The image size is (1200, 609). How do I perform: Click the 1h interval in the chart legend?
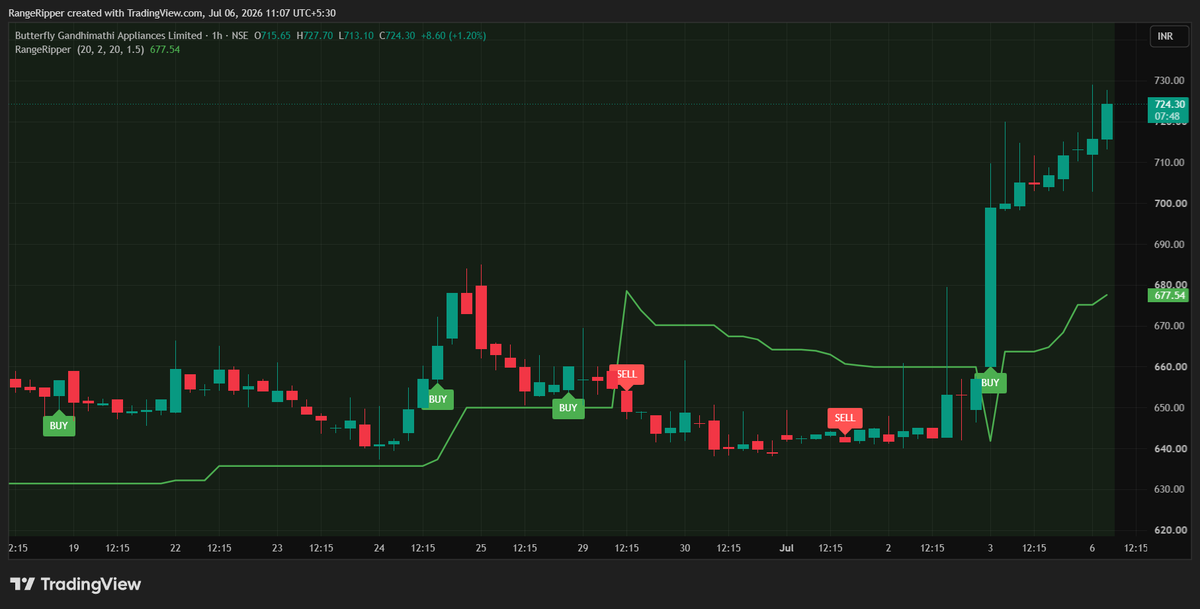204,35
